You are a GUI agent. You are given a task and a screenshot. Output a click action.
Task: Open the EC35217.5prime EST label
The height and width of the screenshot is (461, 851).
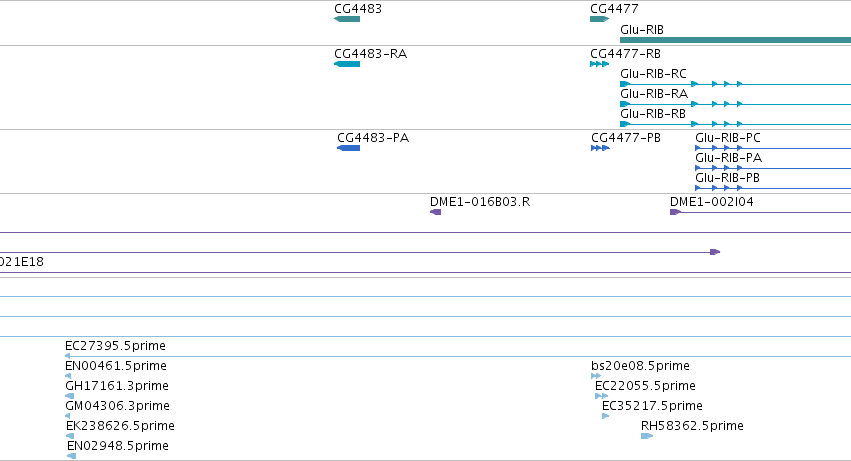(x=652, y=406)
